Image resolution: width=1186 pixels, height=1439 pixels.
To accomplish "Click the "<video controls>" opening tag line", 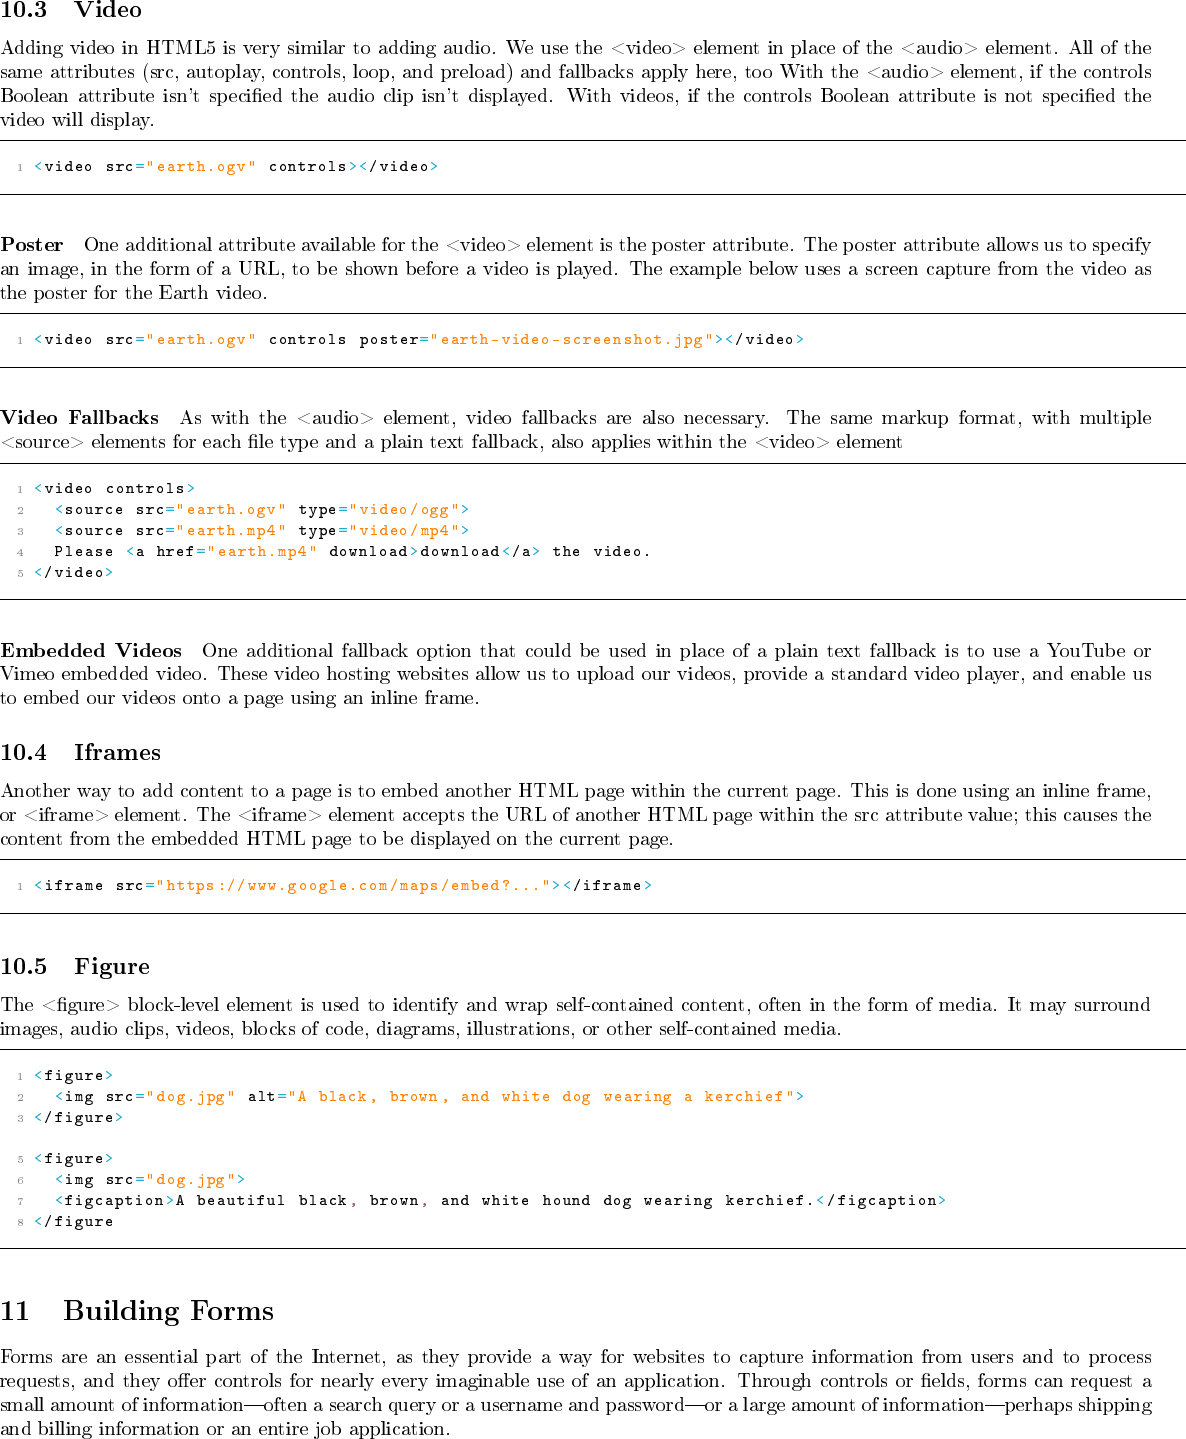I will point(115,489).
